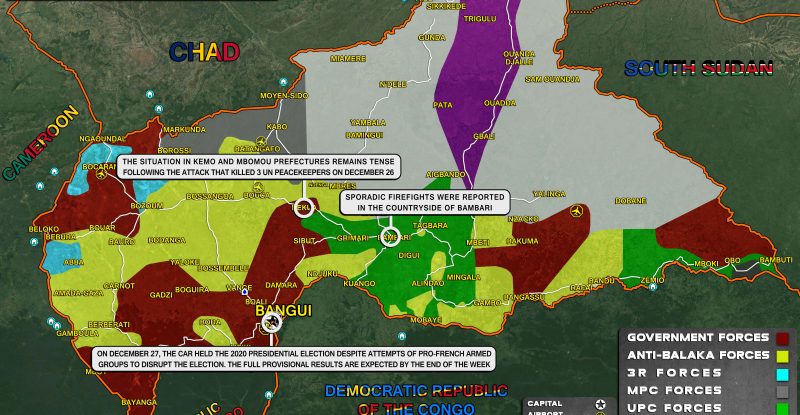Select the Kemo and Mbomou prefectures callout
The height and width of the screenshot is (415, 800).
pos(258,166)
